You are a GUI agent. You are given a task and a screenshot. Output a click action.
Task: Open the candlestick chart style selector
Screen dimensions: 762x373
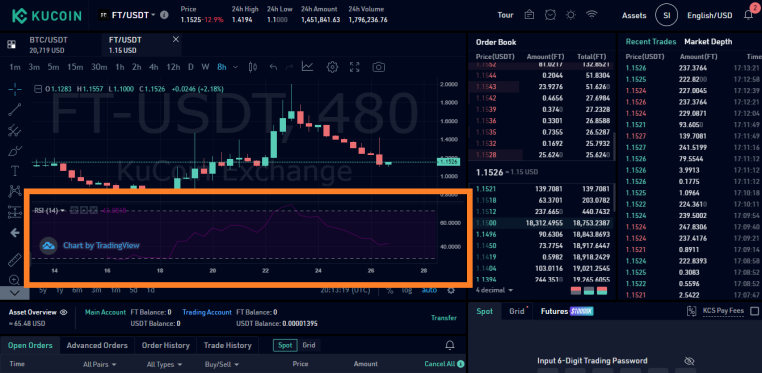(x=252, y=67)
